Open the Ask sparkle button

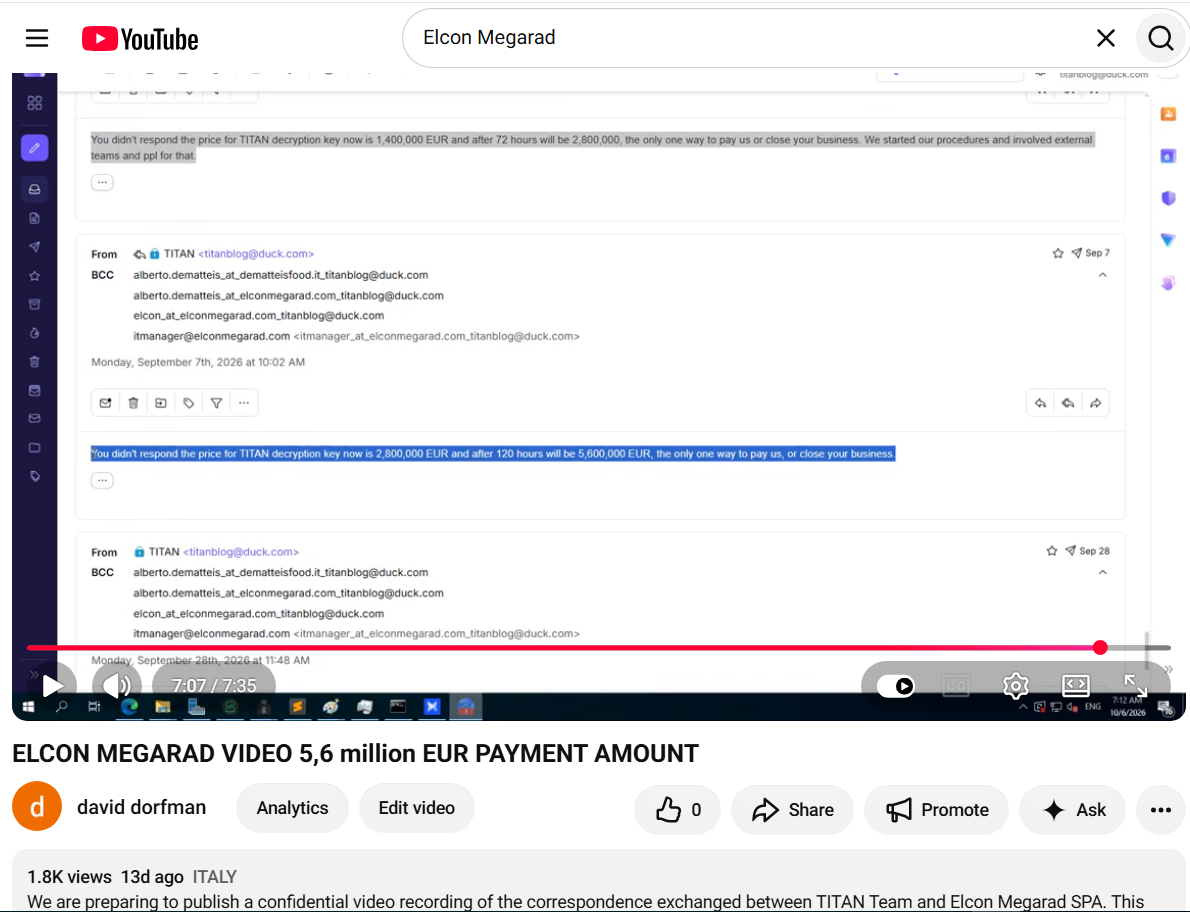1074,810
